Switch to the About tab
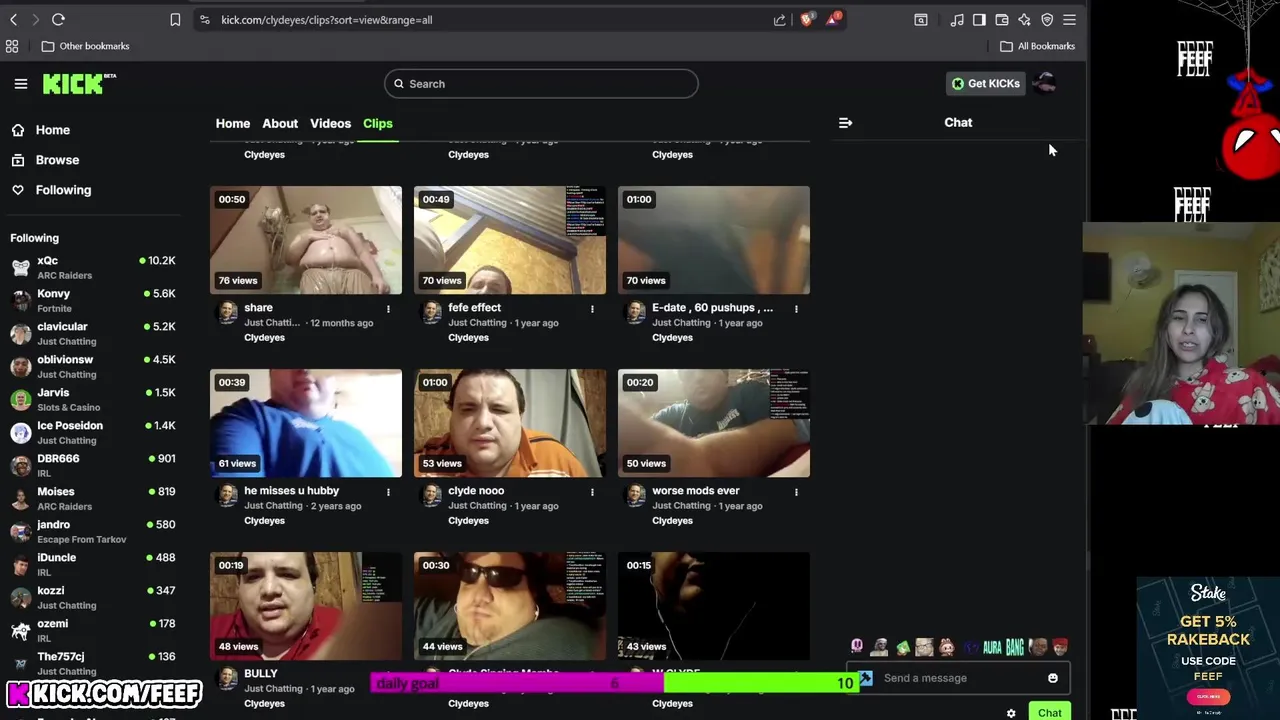 [x=280, y=123]
